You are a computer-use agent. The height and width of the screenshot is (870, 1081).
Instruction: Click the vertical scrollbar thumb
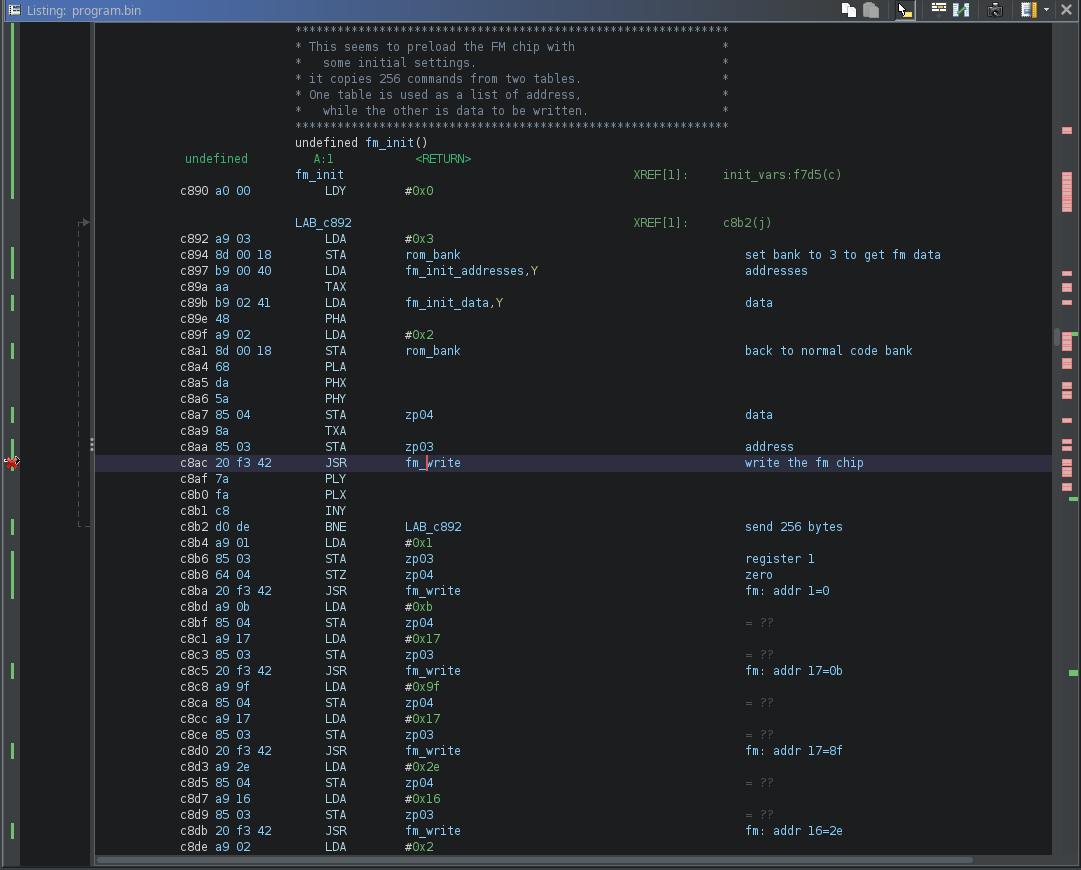tap(1057, 337)
